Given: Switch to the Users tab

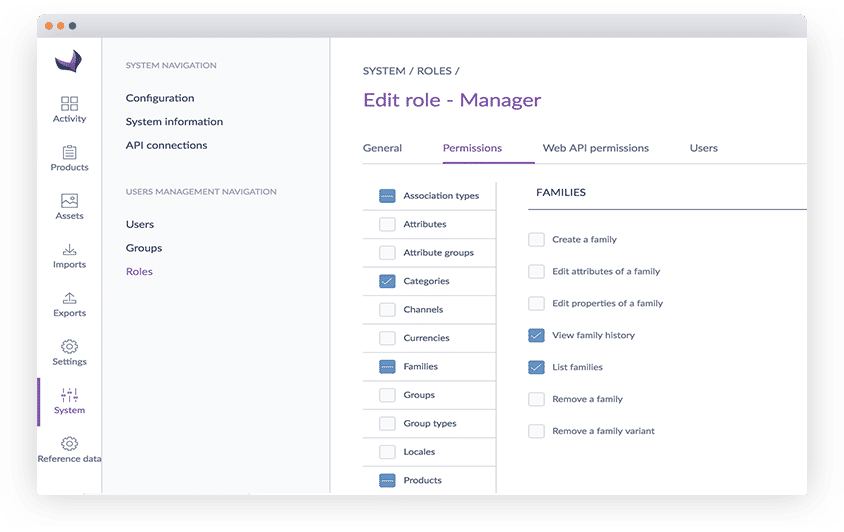Looking at the screenshot, I should [x=703, y=148].
